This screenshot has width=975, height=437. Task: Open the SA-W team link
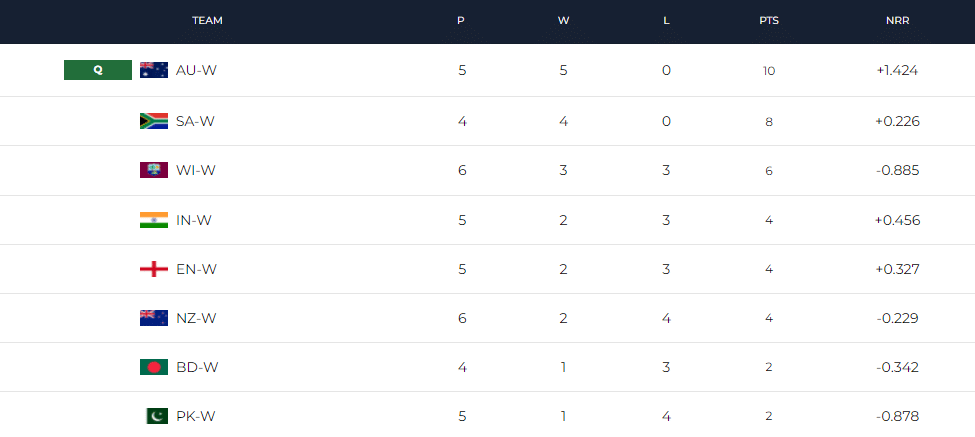pyautogui.click(x=195, y=121)
